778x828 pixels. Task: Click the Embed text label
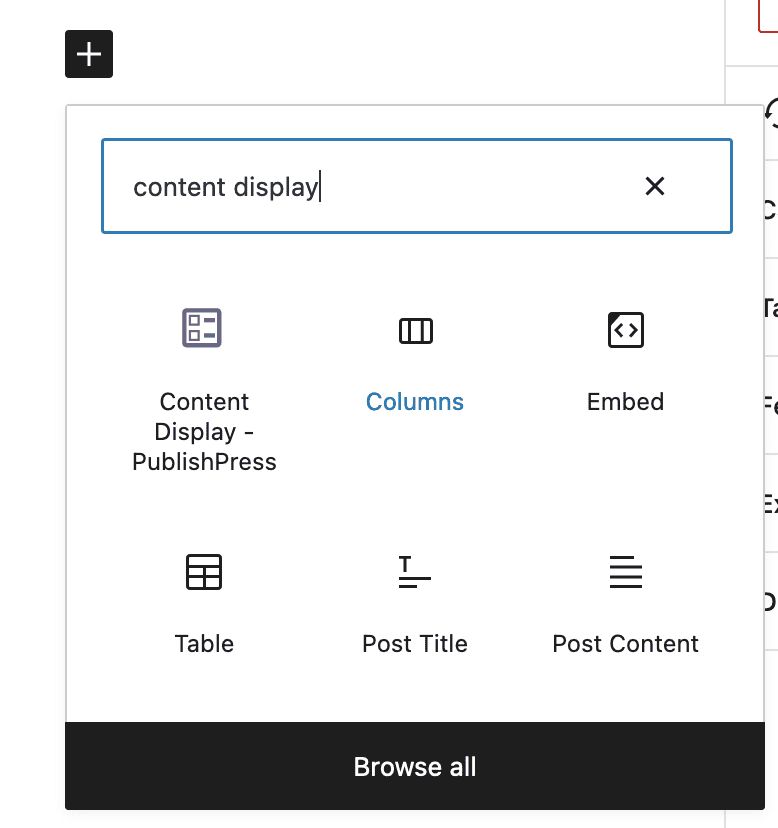pyautogui.click(x=625, y=402)
